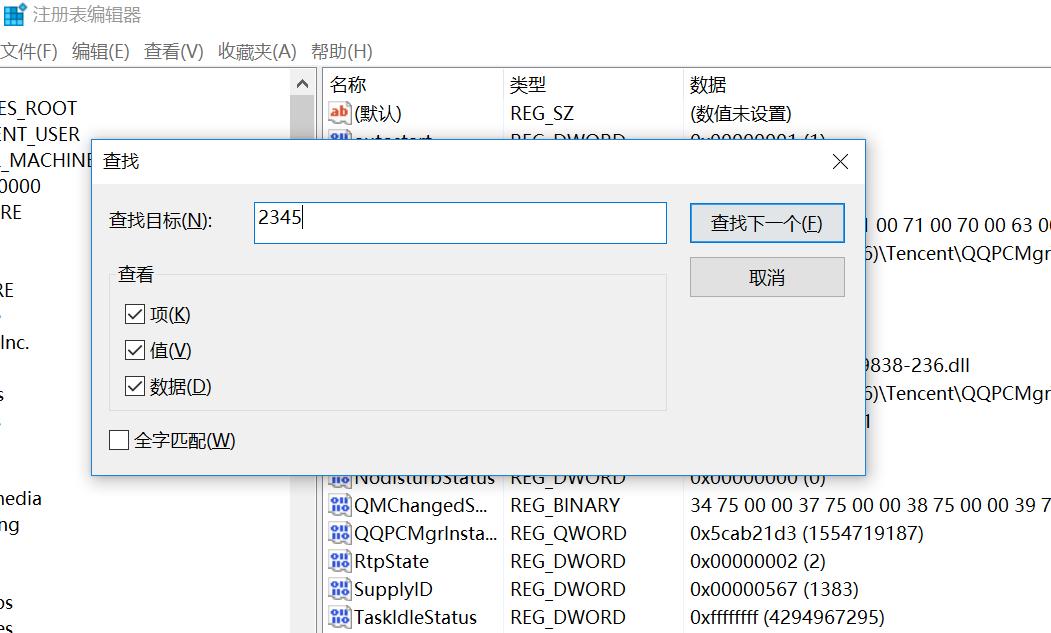This screenshot has height=633, width=1051.
Task: Click the icon beside SupplyID
Action: pos(338,589)
